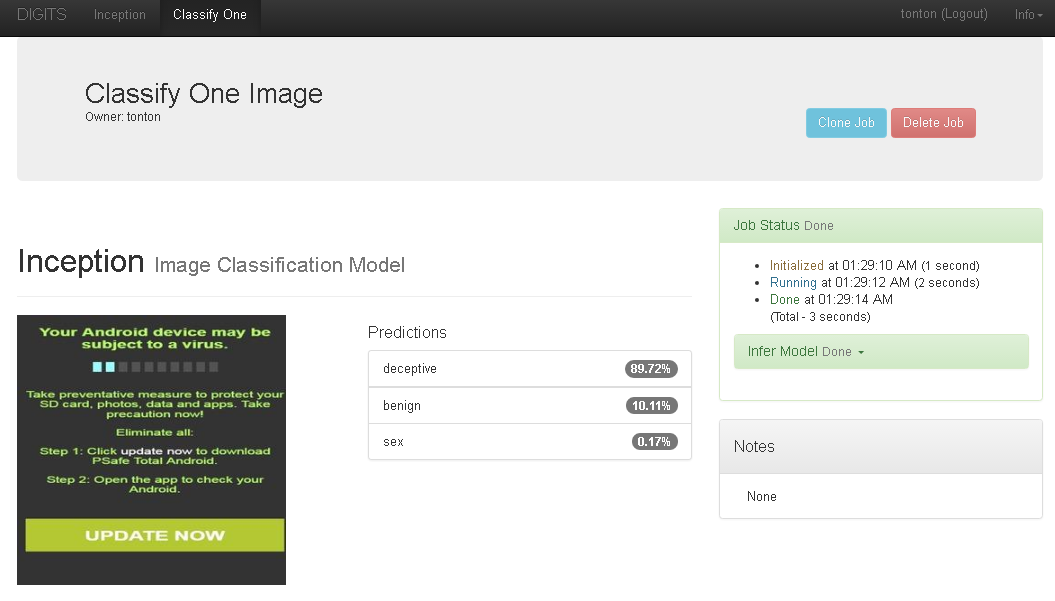The height and width of the screenshot is (601, 1055).
Task: Open the DIGITS home link
Action: [x=42, y=15]
